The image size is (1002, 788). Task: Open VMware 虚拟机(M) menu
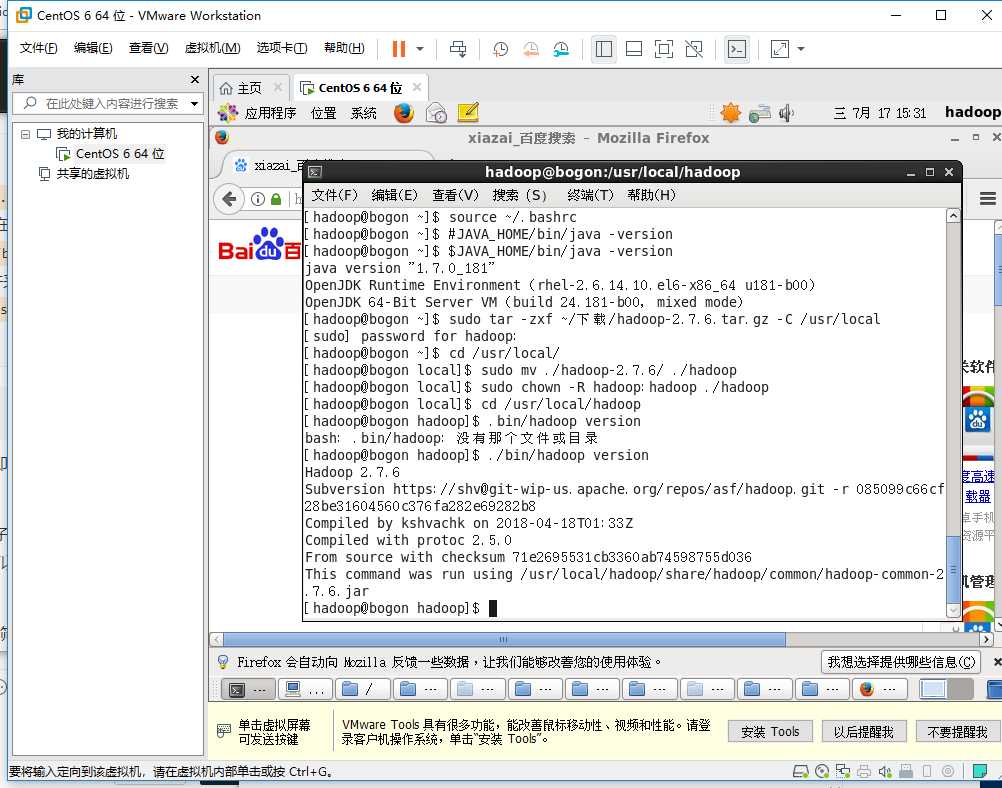click(213, 48)
